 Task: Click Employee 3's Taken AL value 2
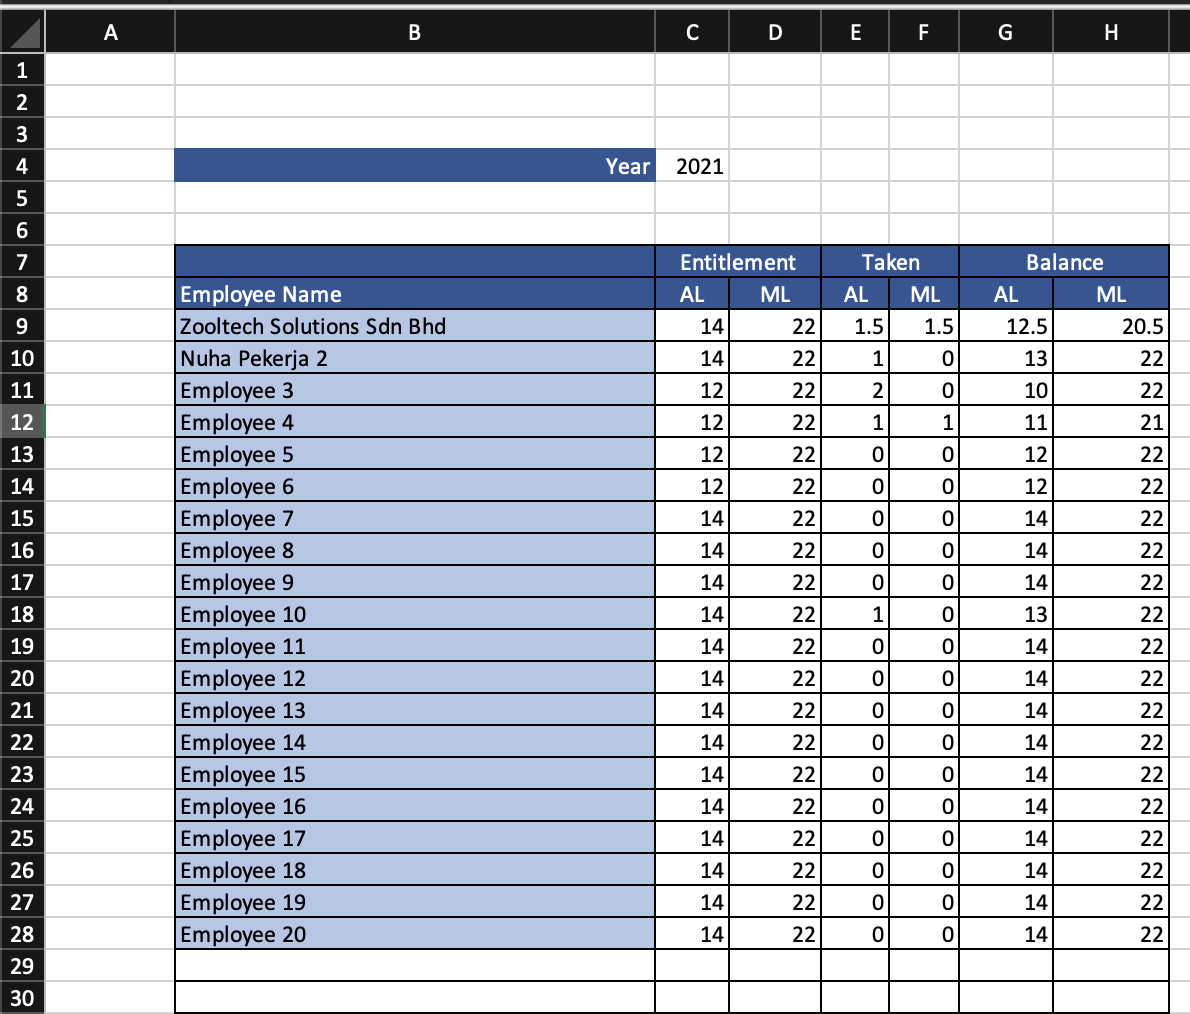[x=855, y=390]
